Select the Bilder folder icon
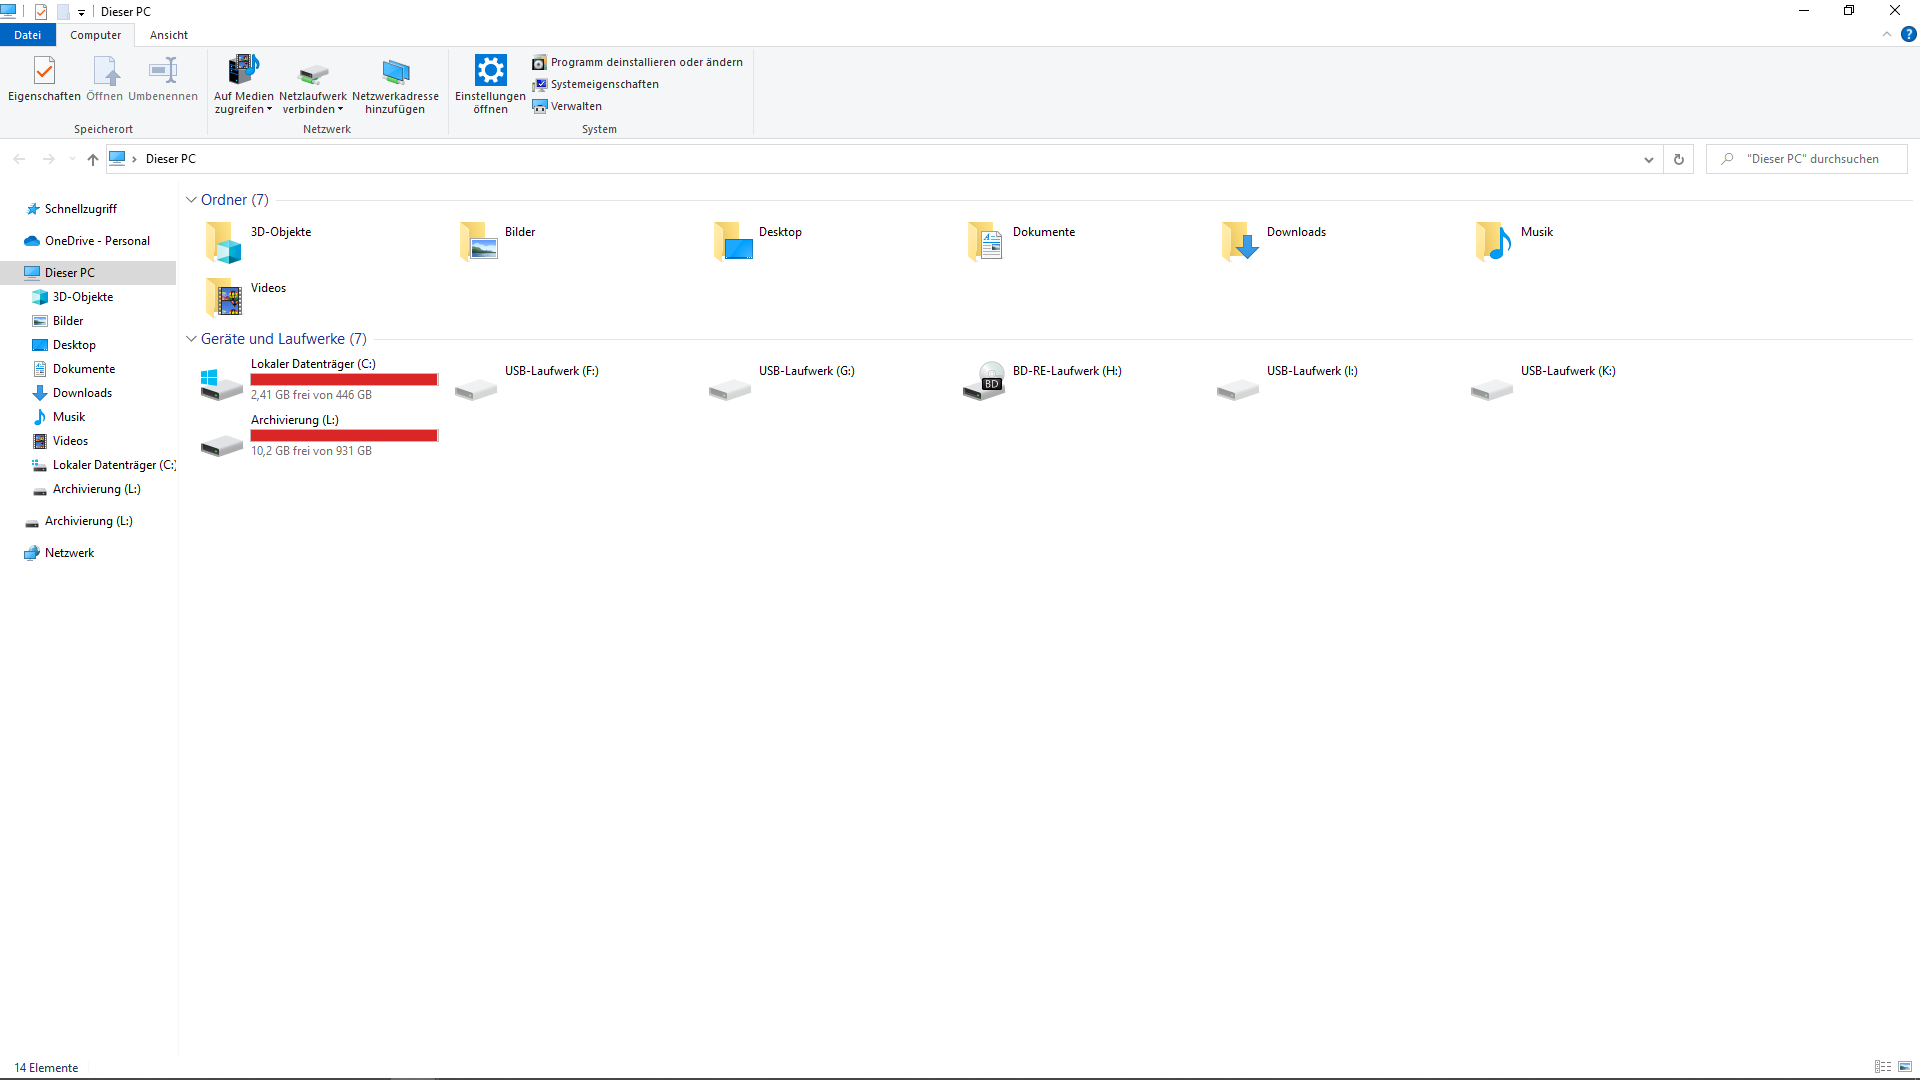The width and height of the screenshot is (1920, 1080). (477, 242)
